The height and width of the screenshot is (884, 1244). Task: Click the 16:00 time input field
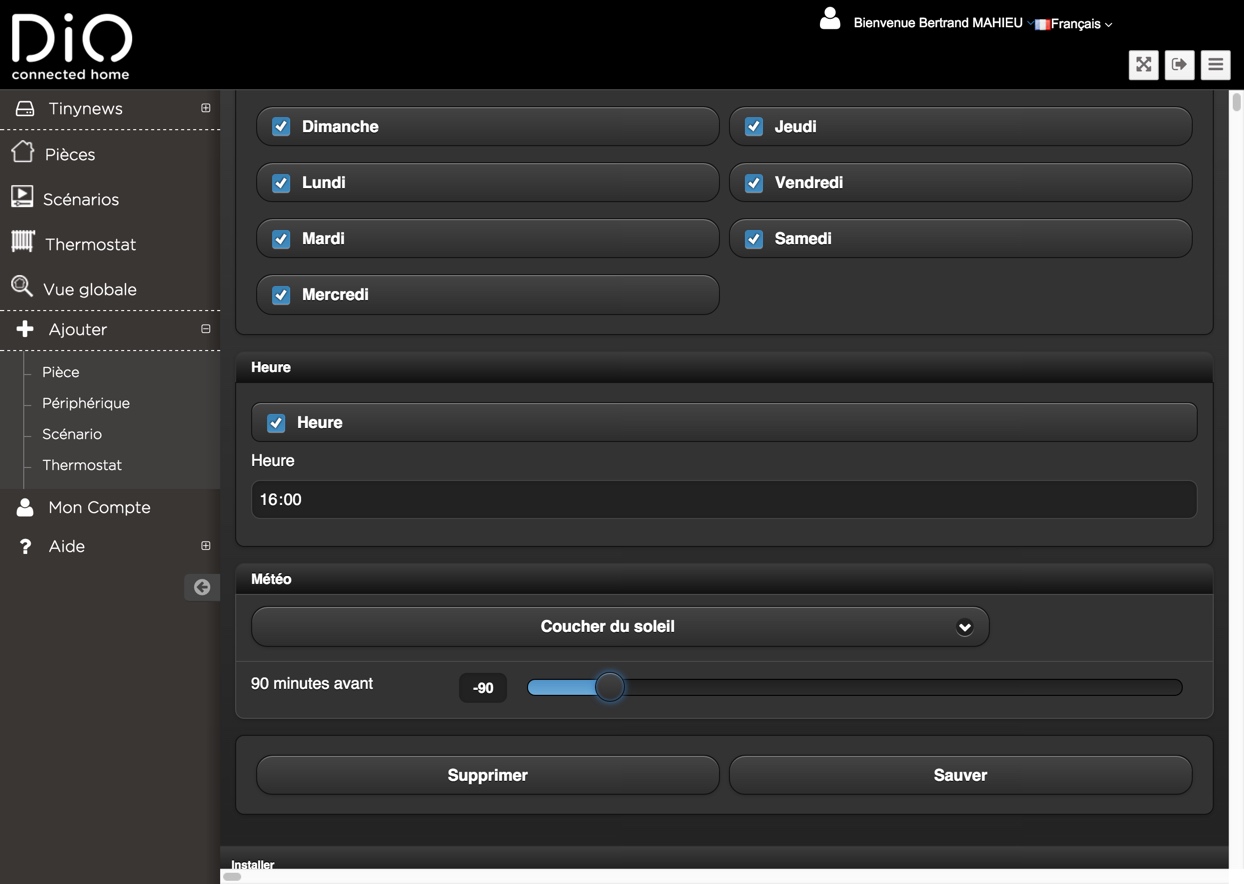point(723,499)
